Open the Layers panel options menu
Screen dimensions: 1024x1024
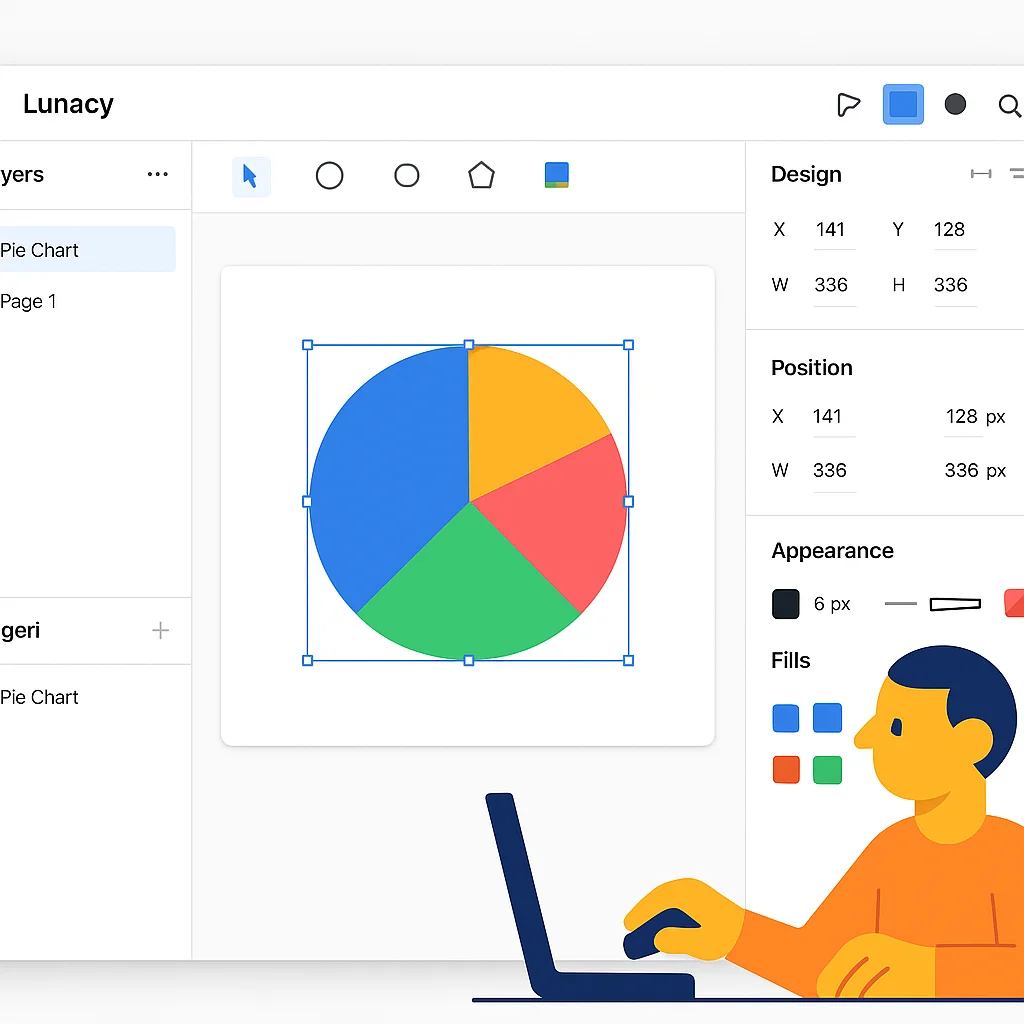tap(157, 174)
